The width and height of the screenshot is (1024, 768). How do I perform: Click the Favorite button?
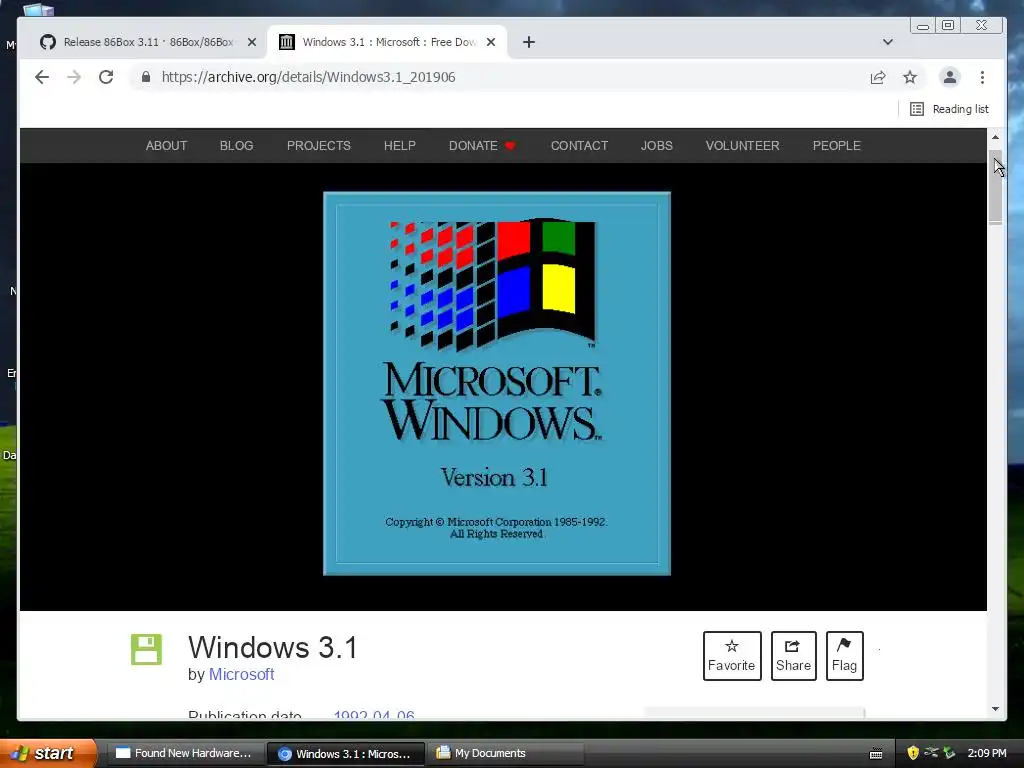pos(732,656)
